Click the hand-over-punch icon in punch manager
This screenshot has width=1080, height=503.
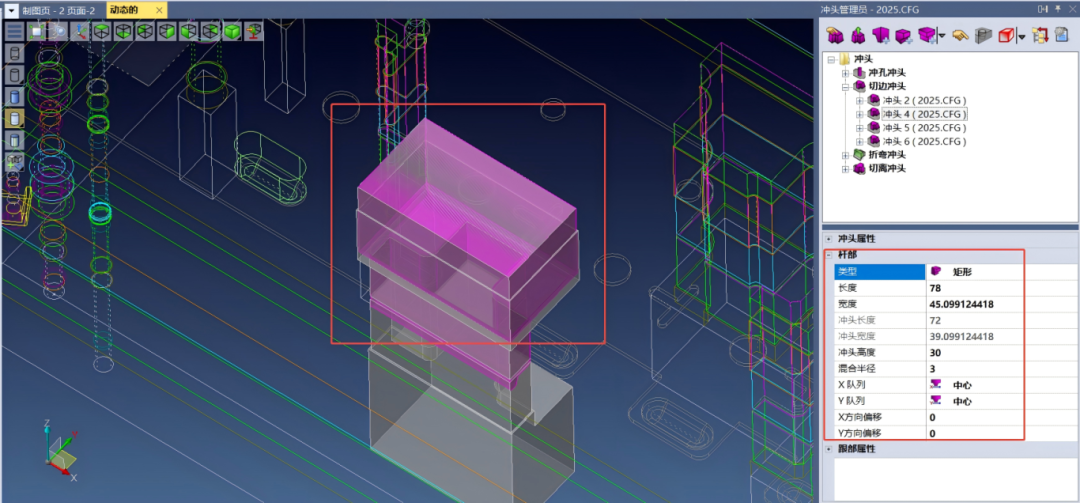835,35
